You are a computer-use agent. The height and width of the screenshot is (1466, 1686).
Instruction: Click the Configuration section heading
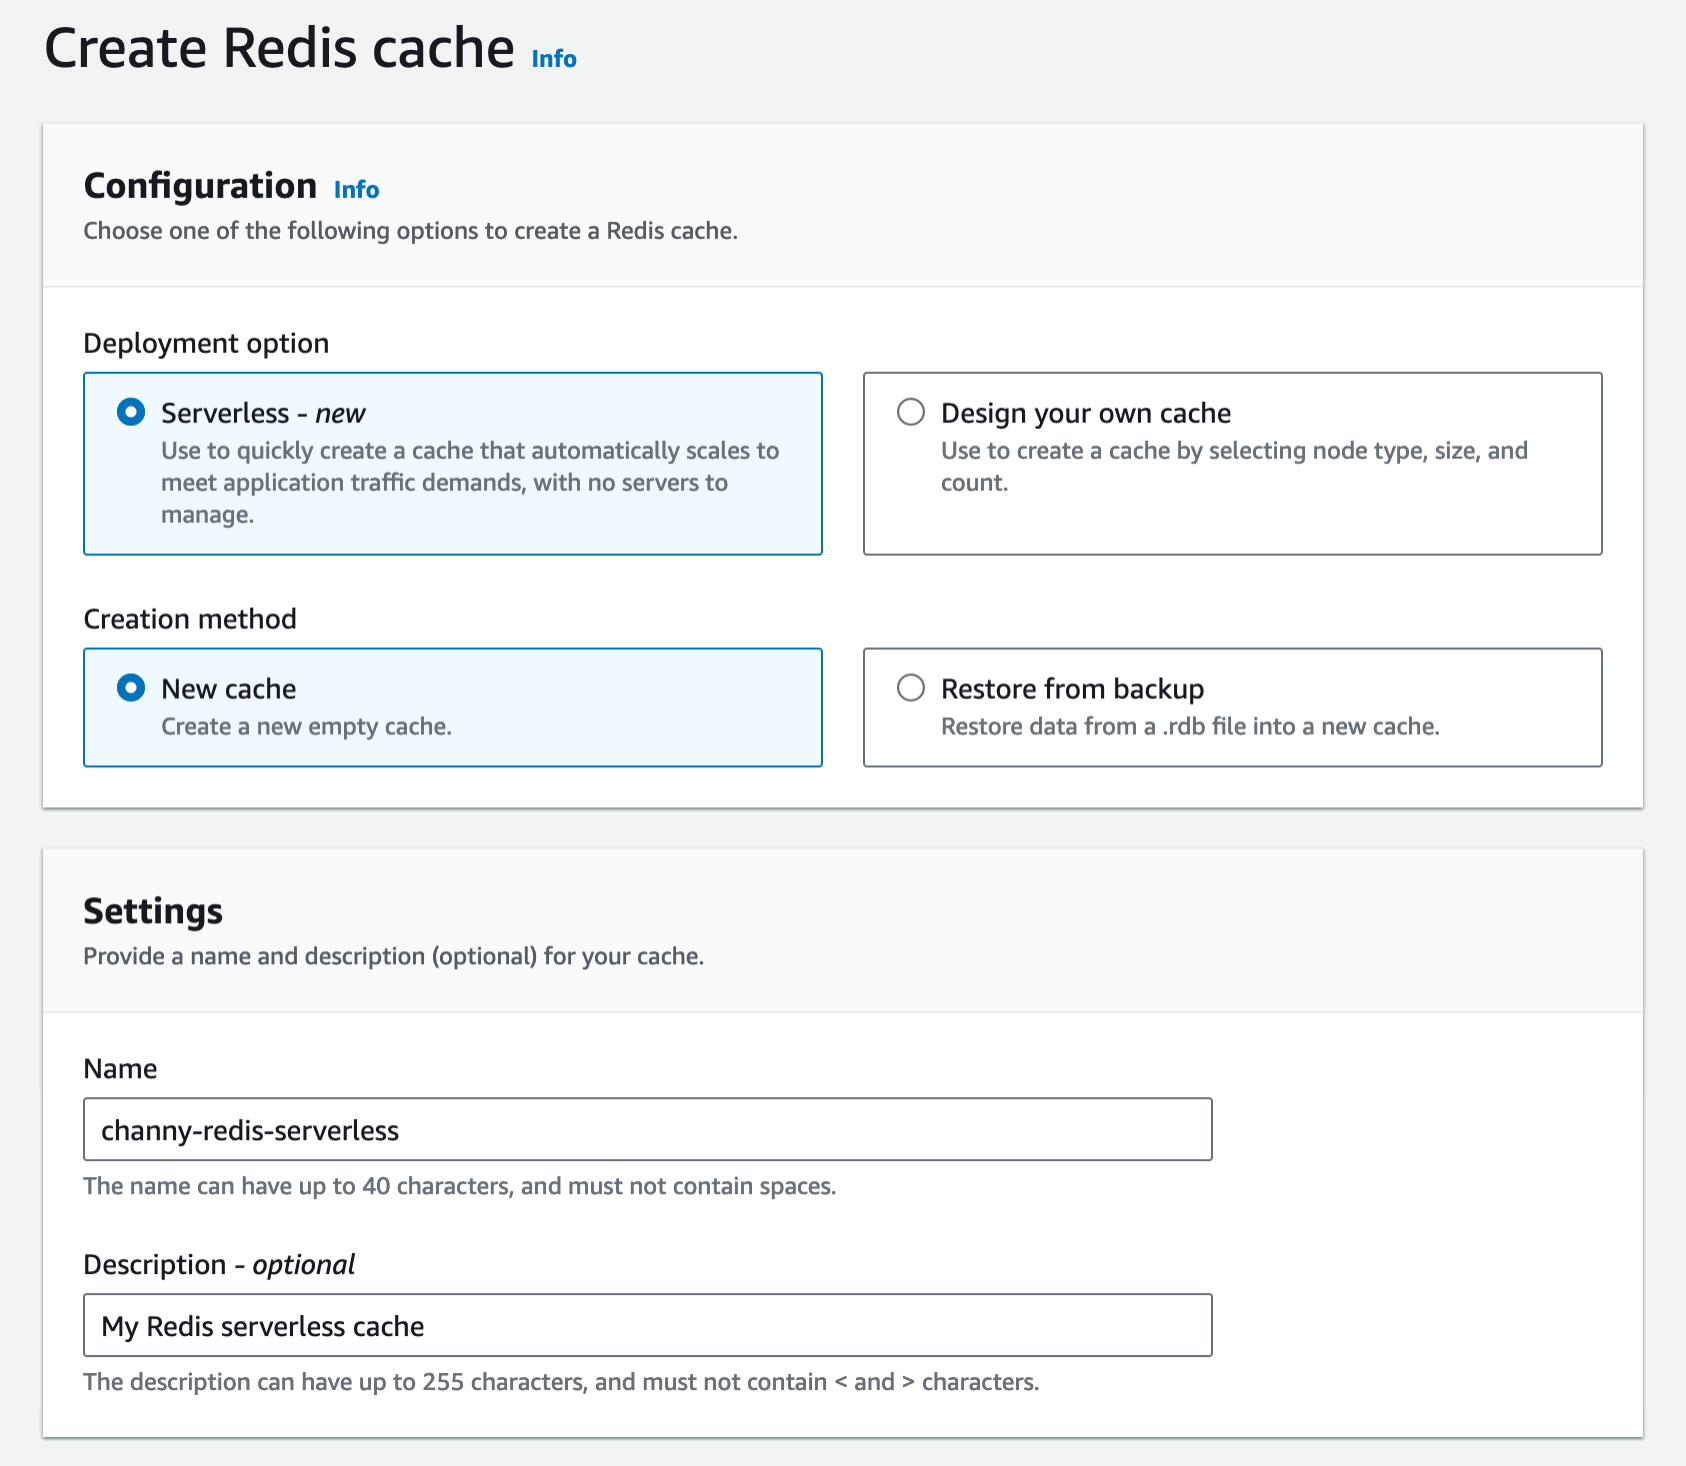pyautogui.click(x=200, y=186)
